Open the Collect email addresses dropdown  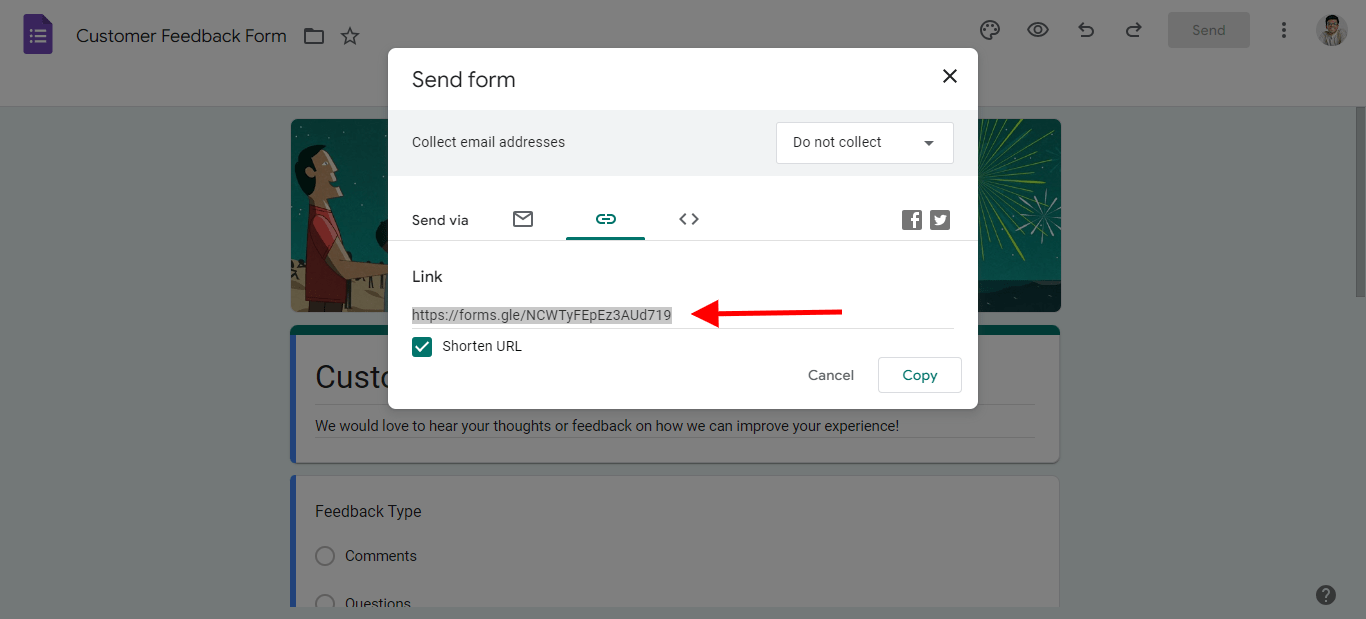(x=863, y=142)
